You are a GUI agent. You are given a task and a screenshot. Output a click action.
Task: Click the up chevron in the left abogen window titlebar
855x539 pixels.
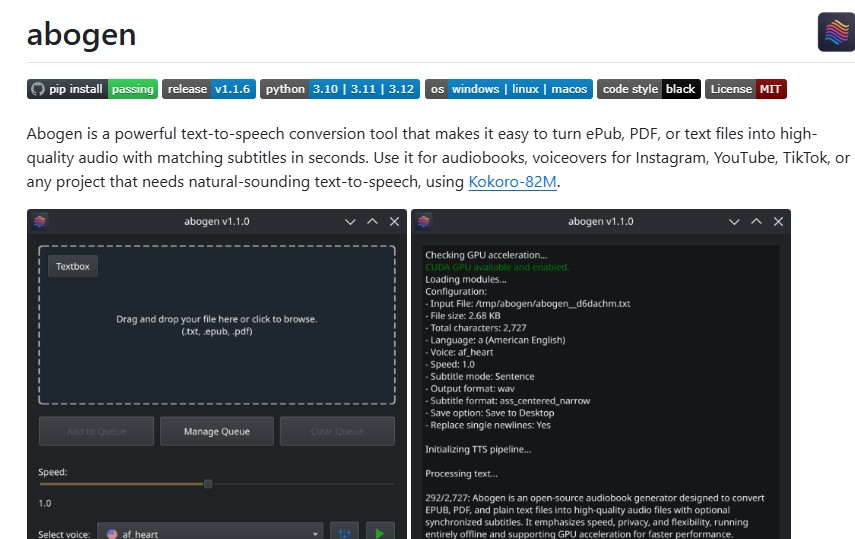372,221
